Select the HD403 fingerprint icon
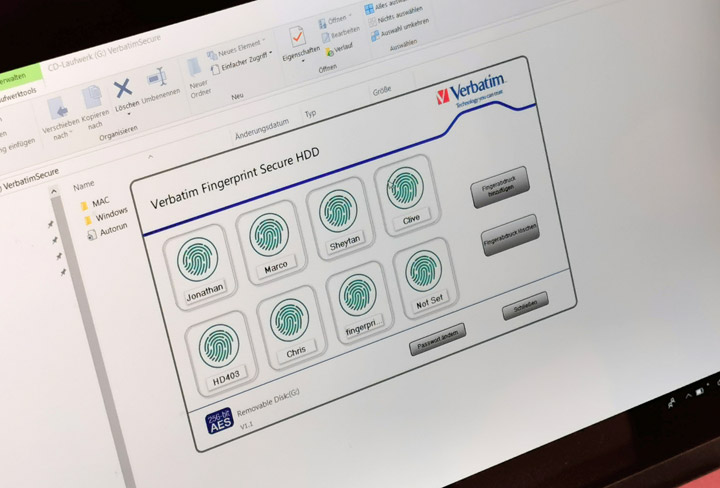This screenshot has width=720, height=488. coord(219,346)
